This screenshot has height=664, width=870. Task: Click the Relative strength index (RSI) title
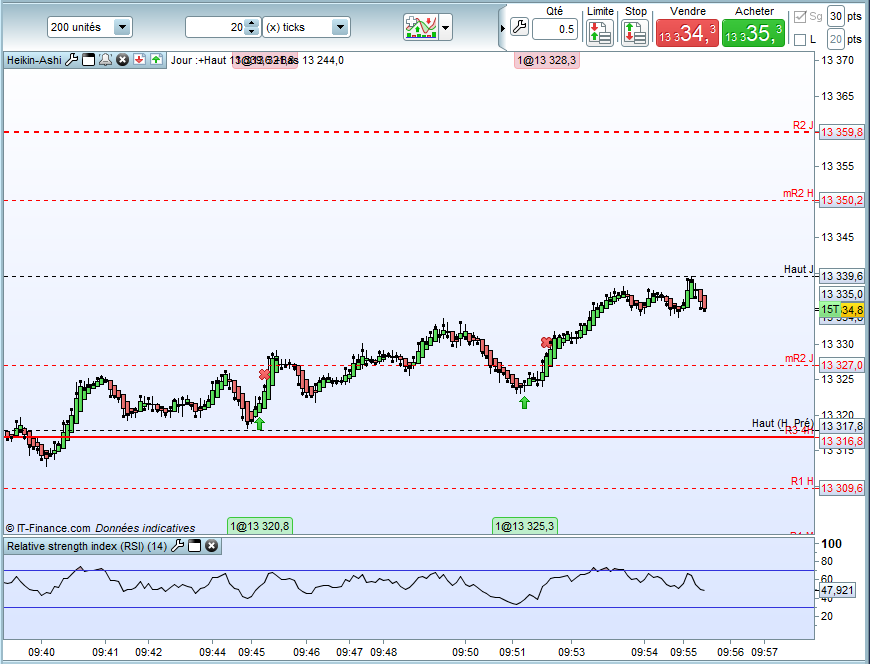[x=87, y=546]
